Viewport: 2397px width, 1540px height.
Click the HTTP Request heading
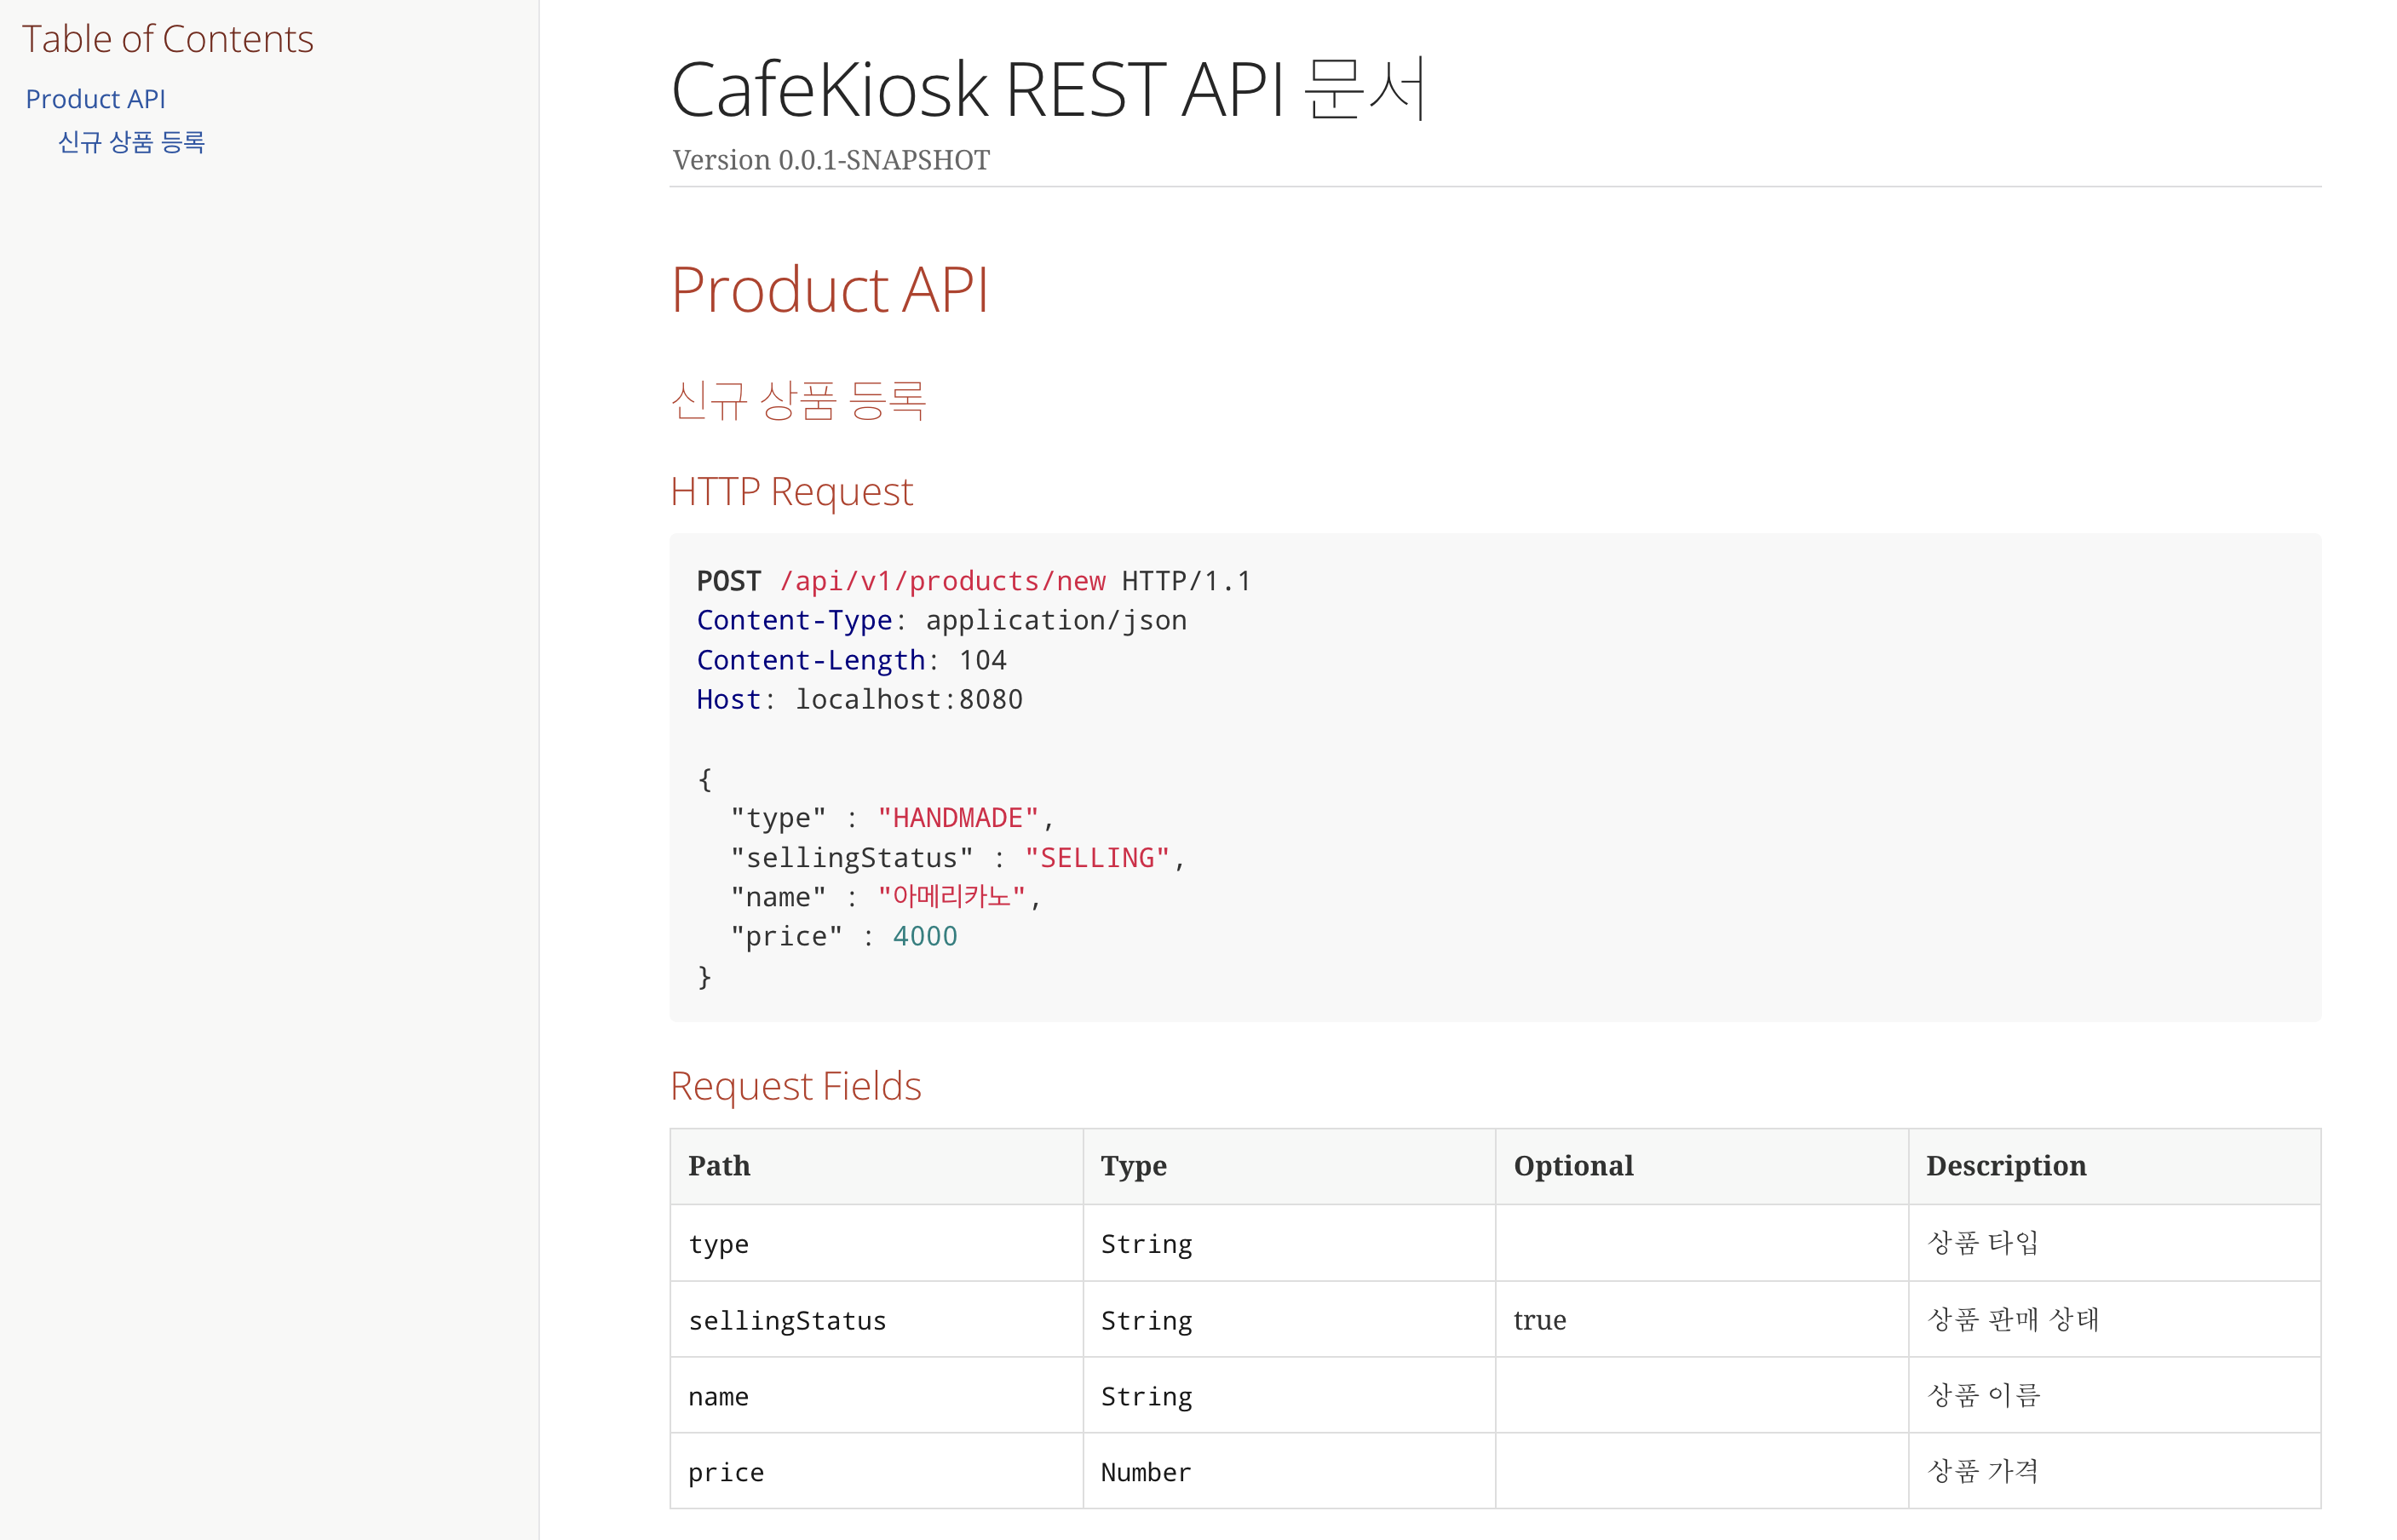point(791,492)
